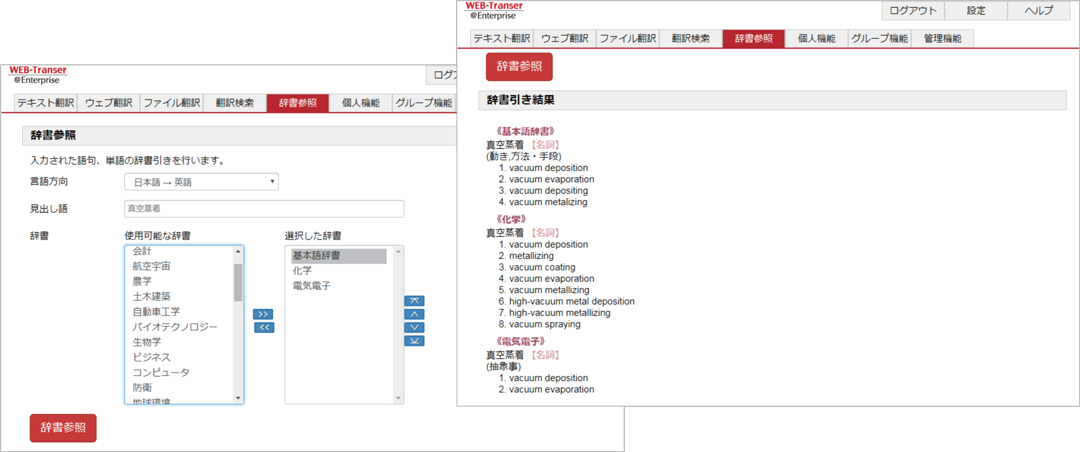Image resolution: width=1080 pixels, height=452 pixels.
Task: Open the 言語方向 language direction dropdown
Action: [x=202, y=182]
